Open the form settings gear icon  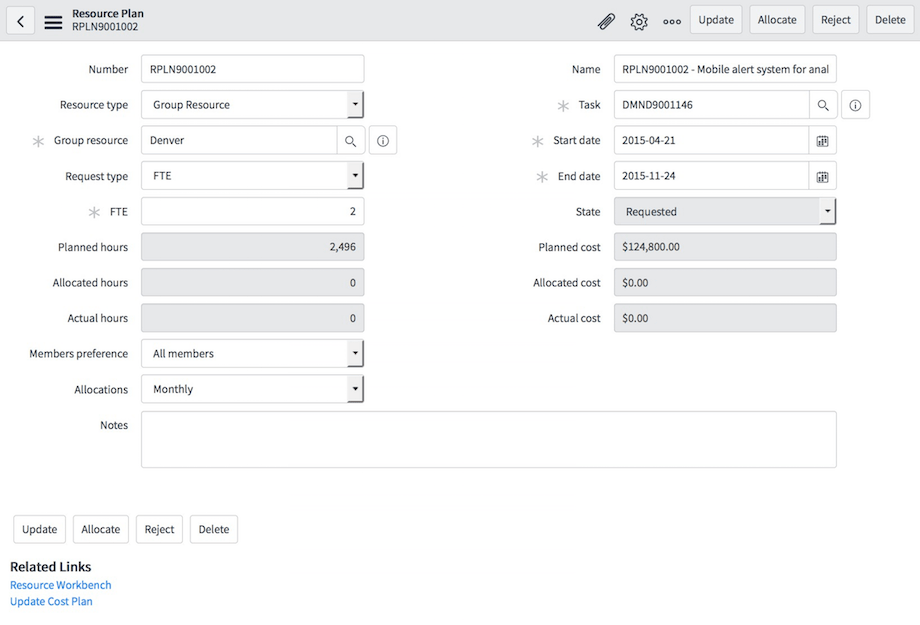coord(639,20)
